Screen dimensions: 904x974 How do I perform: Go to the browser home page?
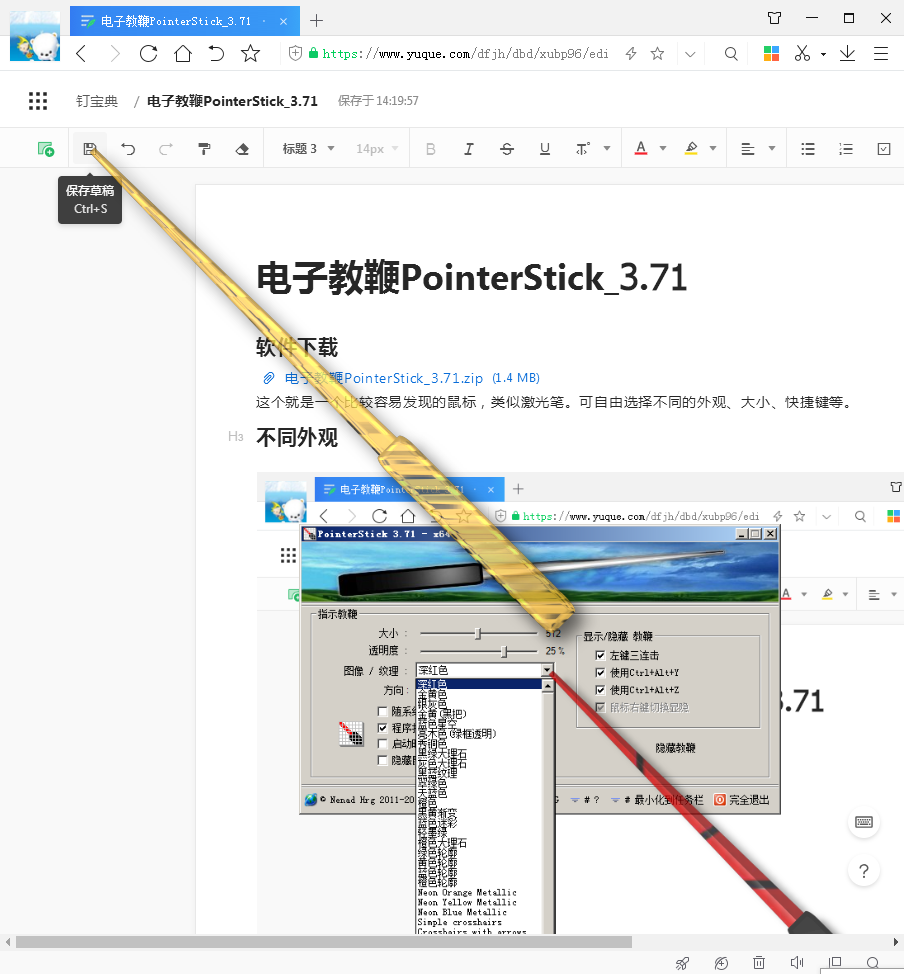[183, 53]
